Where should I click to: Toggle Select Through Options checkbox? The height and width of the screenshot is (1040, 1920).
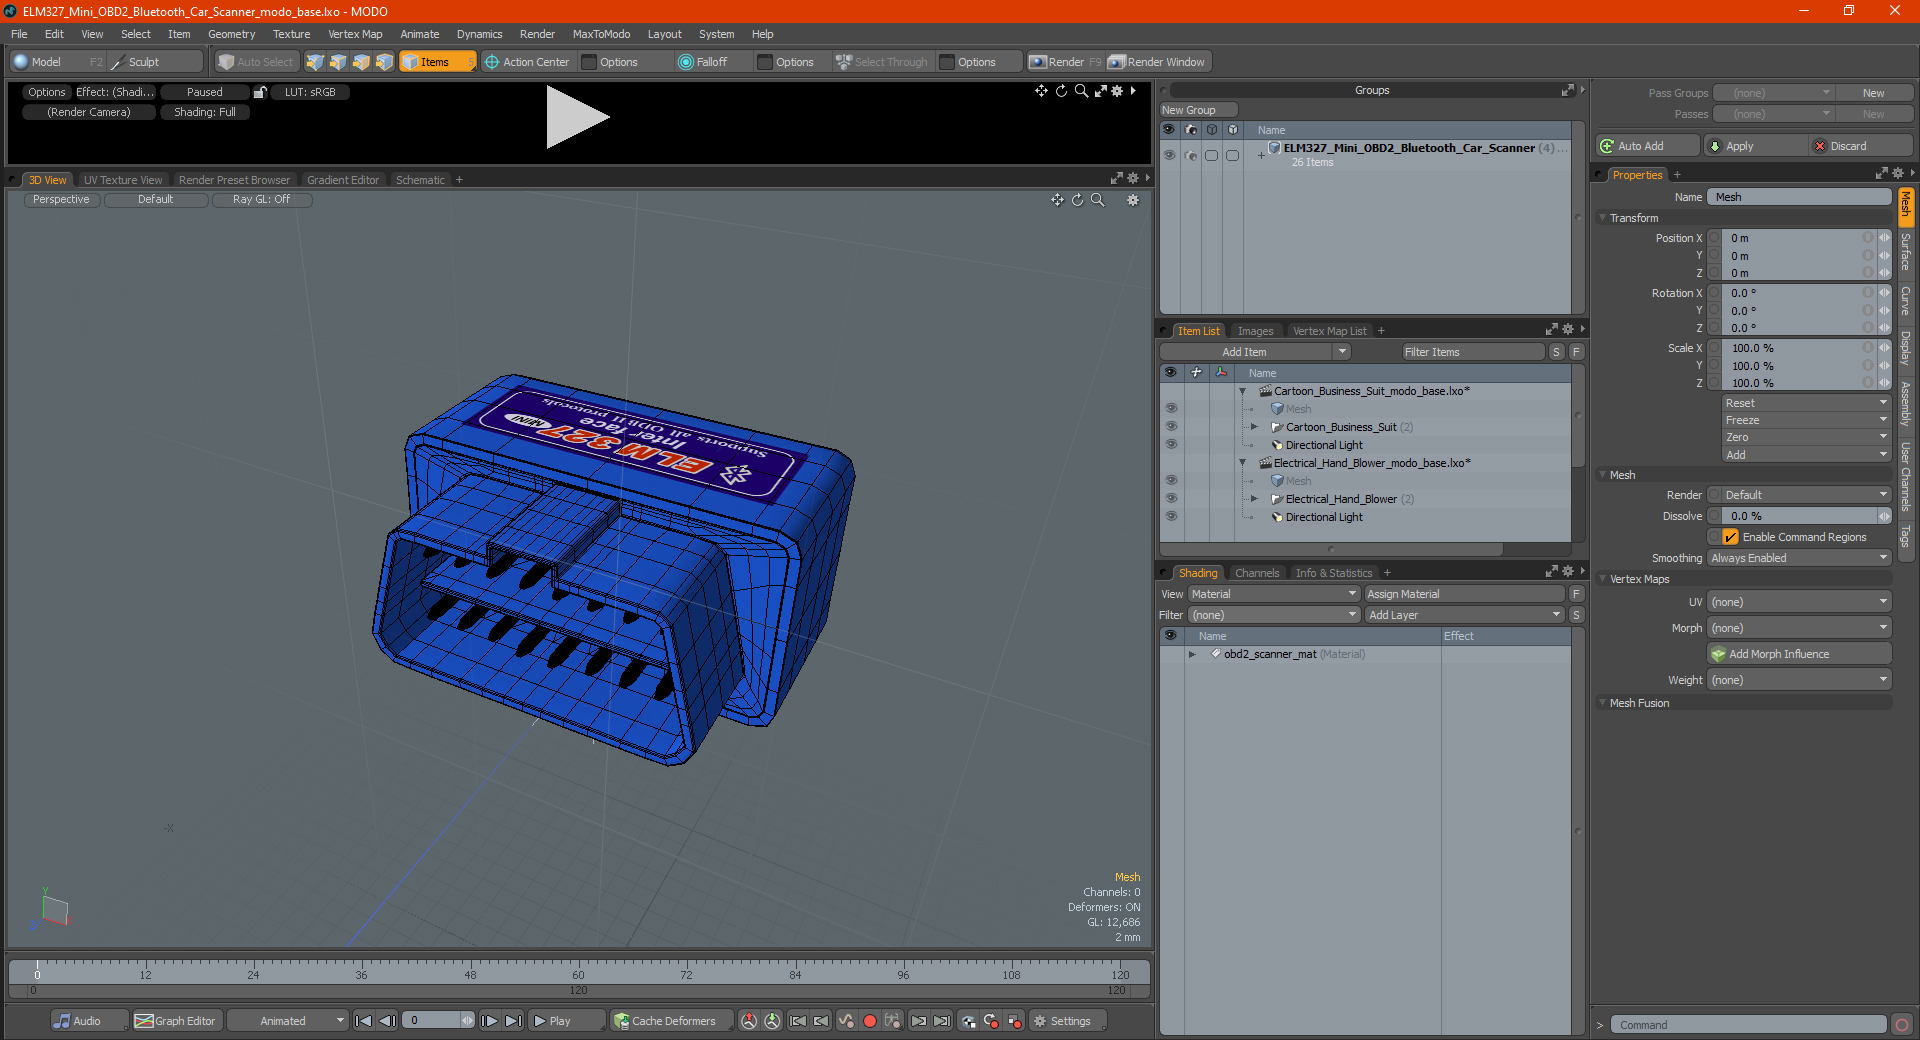click(947, 62)
